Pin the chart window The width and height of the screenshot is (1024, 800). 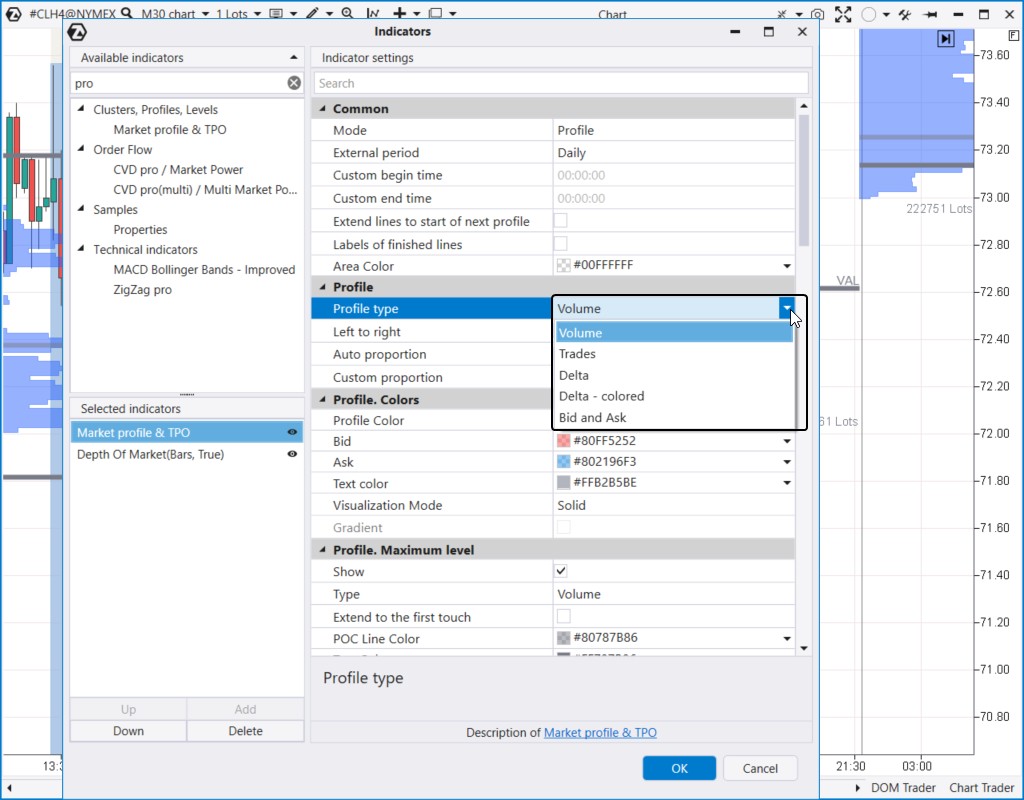click(x=930, y=14)
